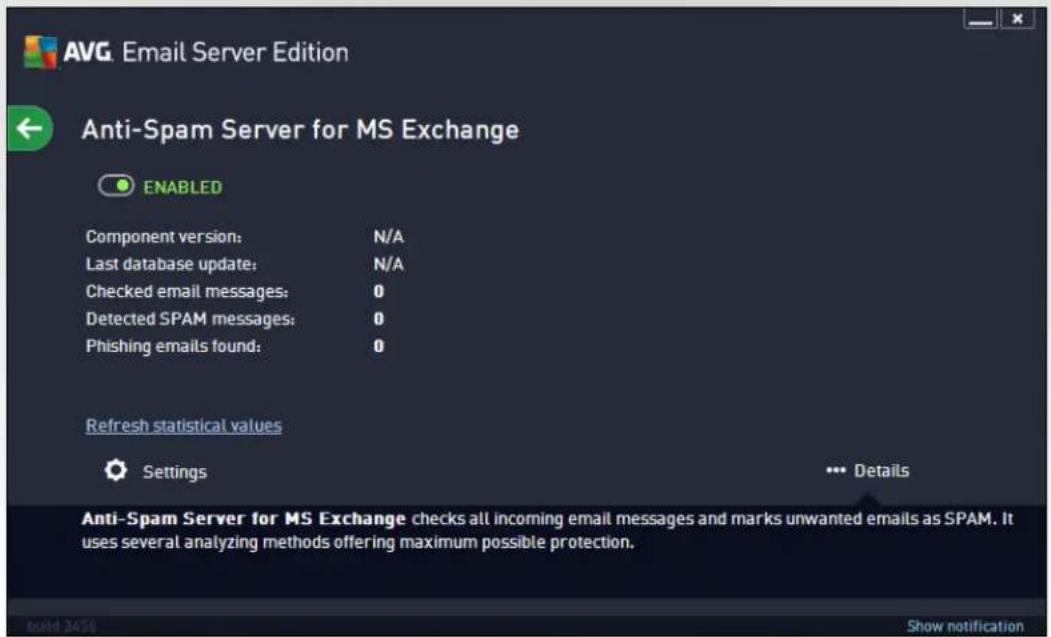The image size is (1051, 637).
Task: Click the AVG logo icon
Action: pyautogui.click(x=40, y=52)
